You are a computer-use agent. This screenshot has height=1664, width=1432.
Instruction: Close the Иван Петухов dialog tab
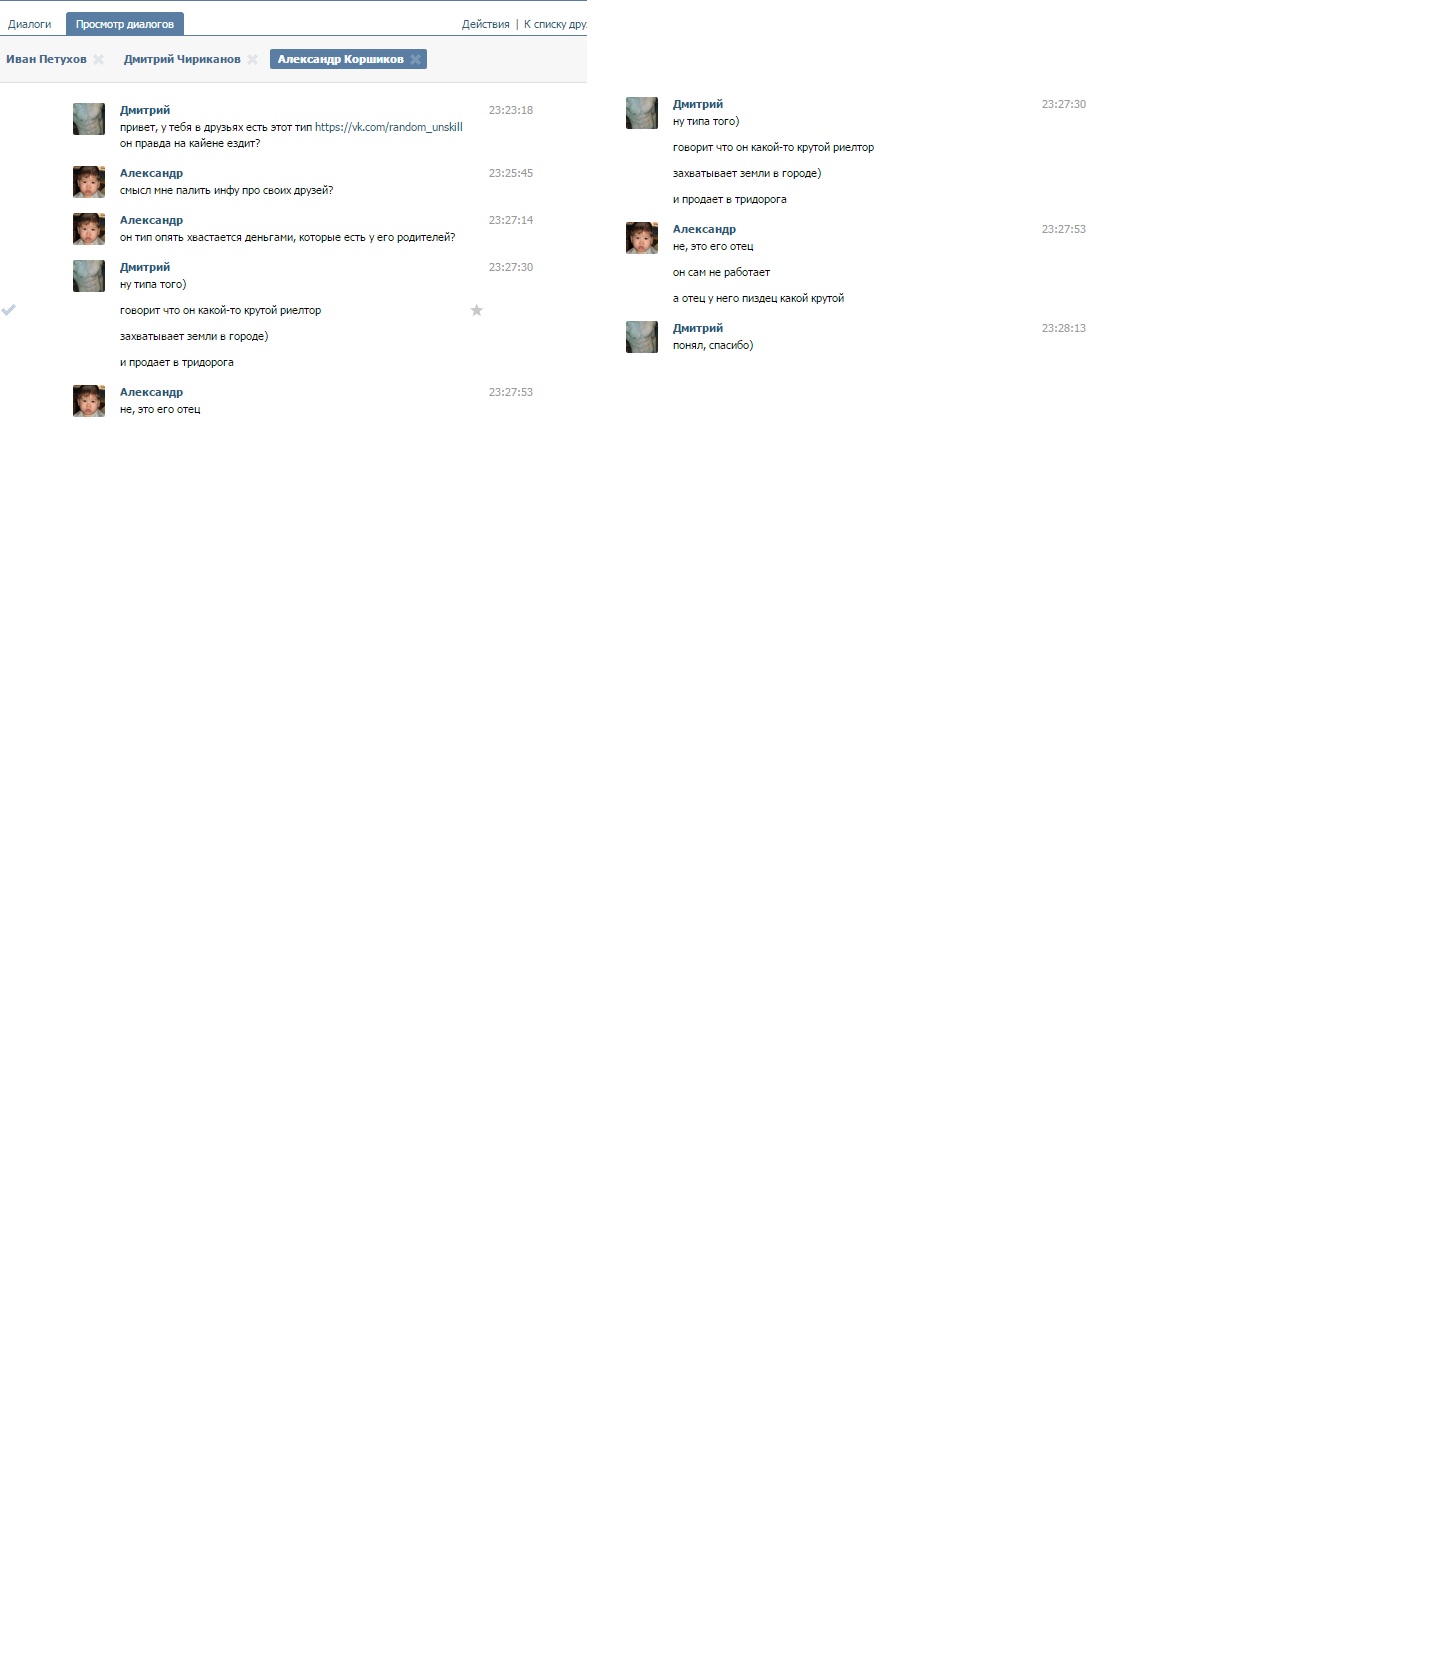98,60
